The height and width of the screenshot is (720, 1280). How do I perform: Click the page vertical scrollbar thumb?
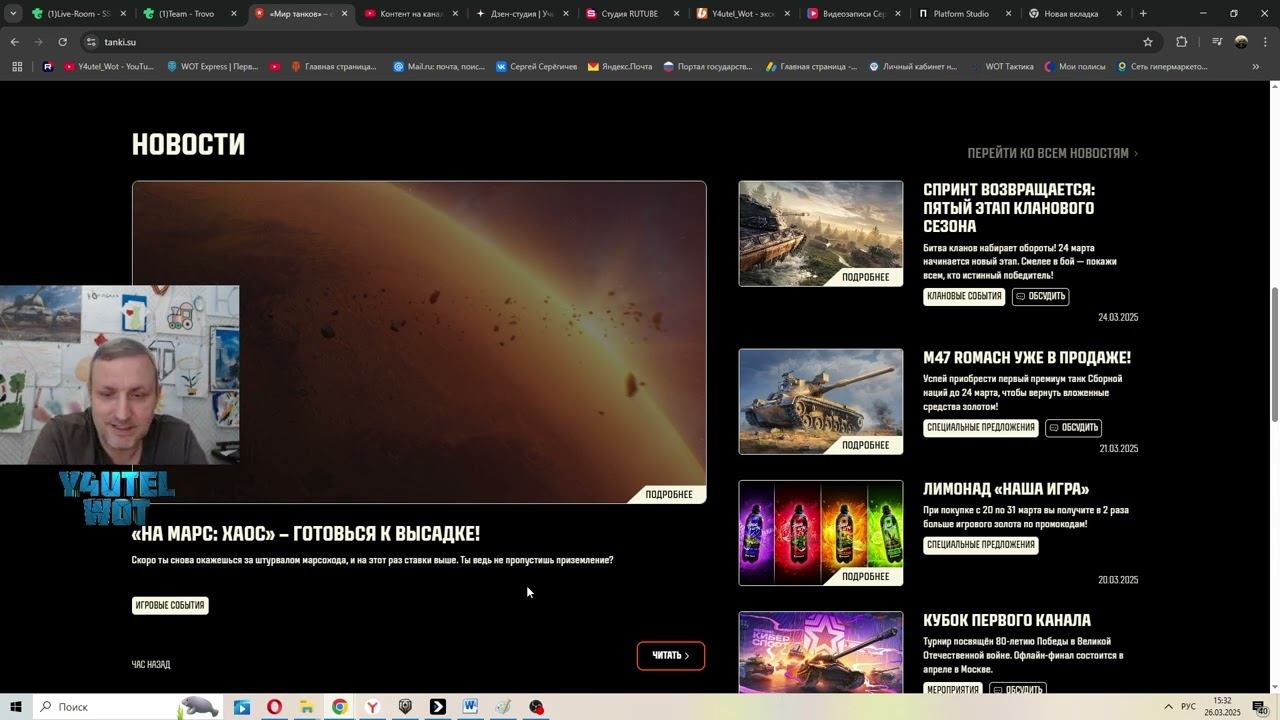coord(1273,355)
